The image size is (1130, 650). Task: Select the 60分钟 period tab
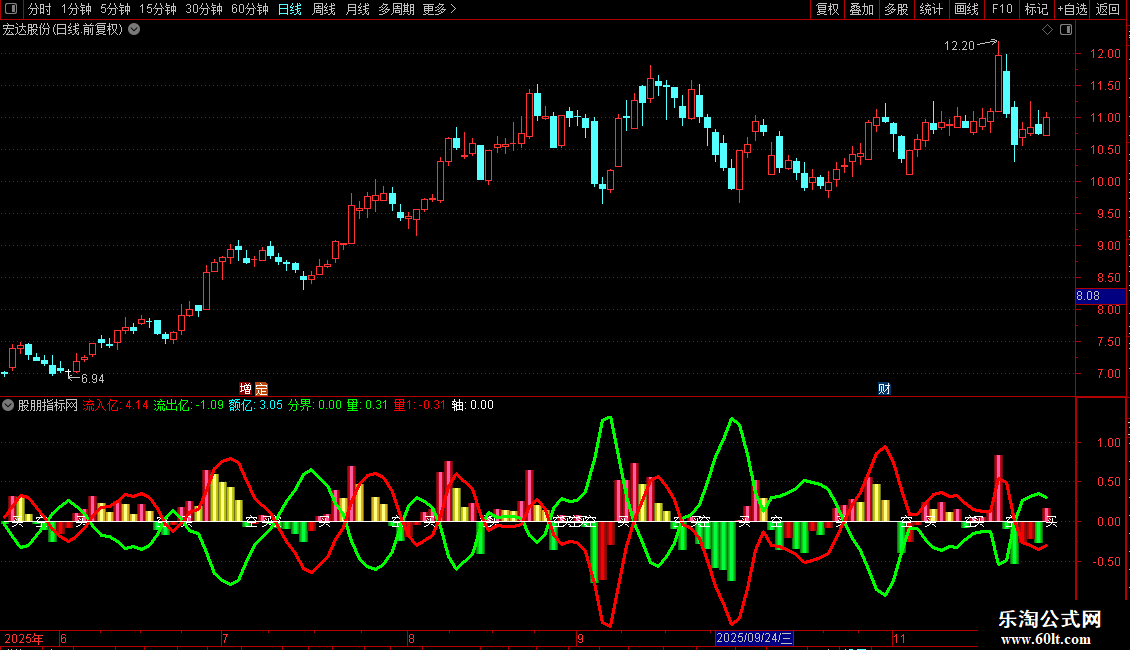pyautogui.click(x=249, y=9)
